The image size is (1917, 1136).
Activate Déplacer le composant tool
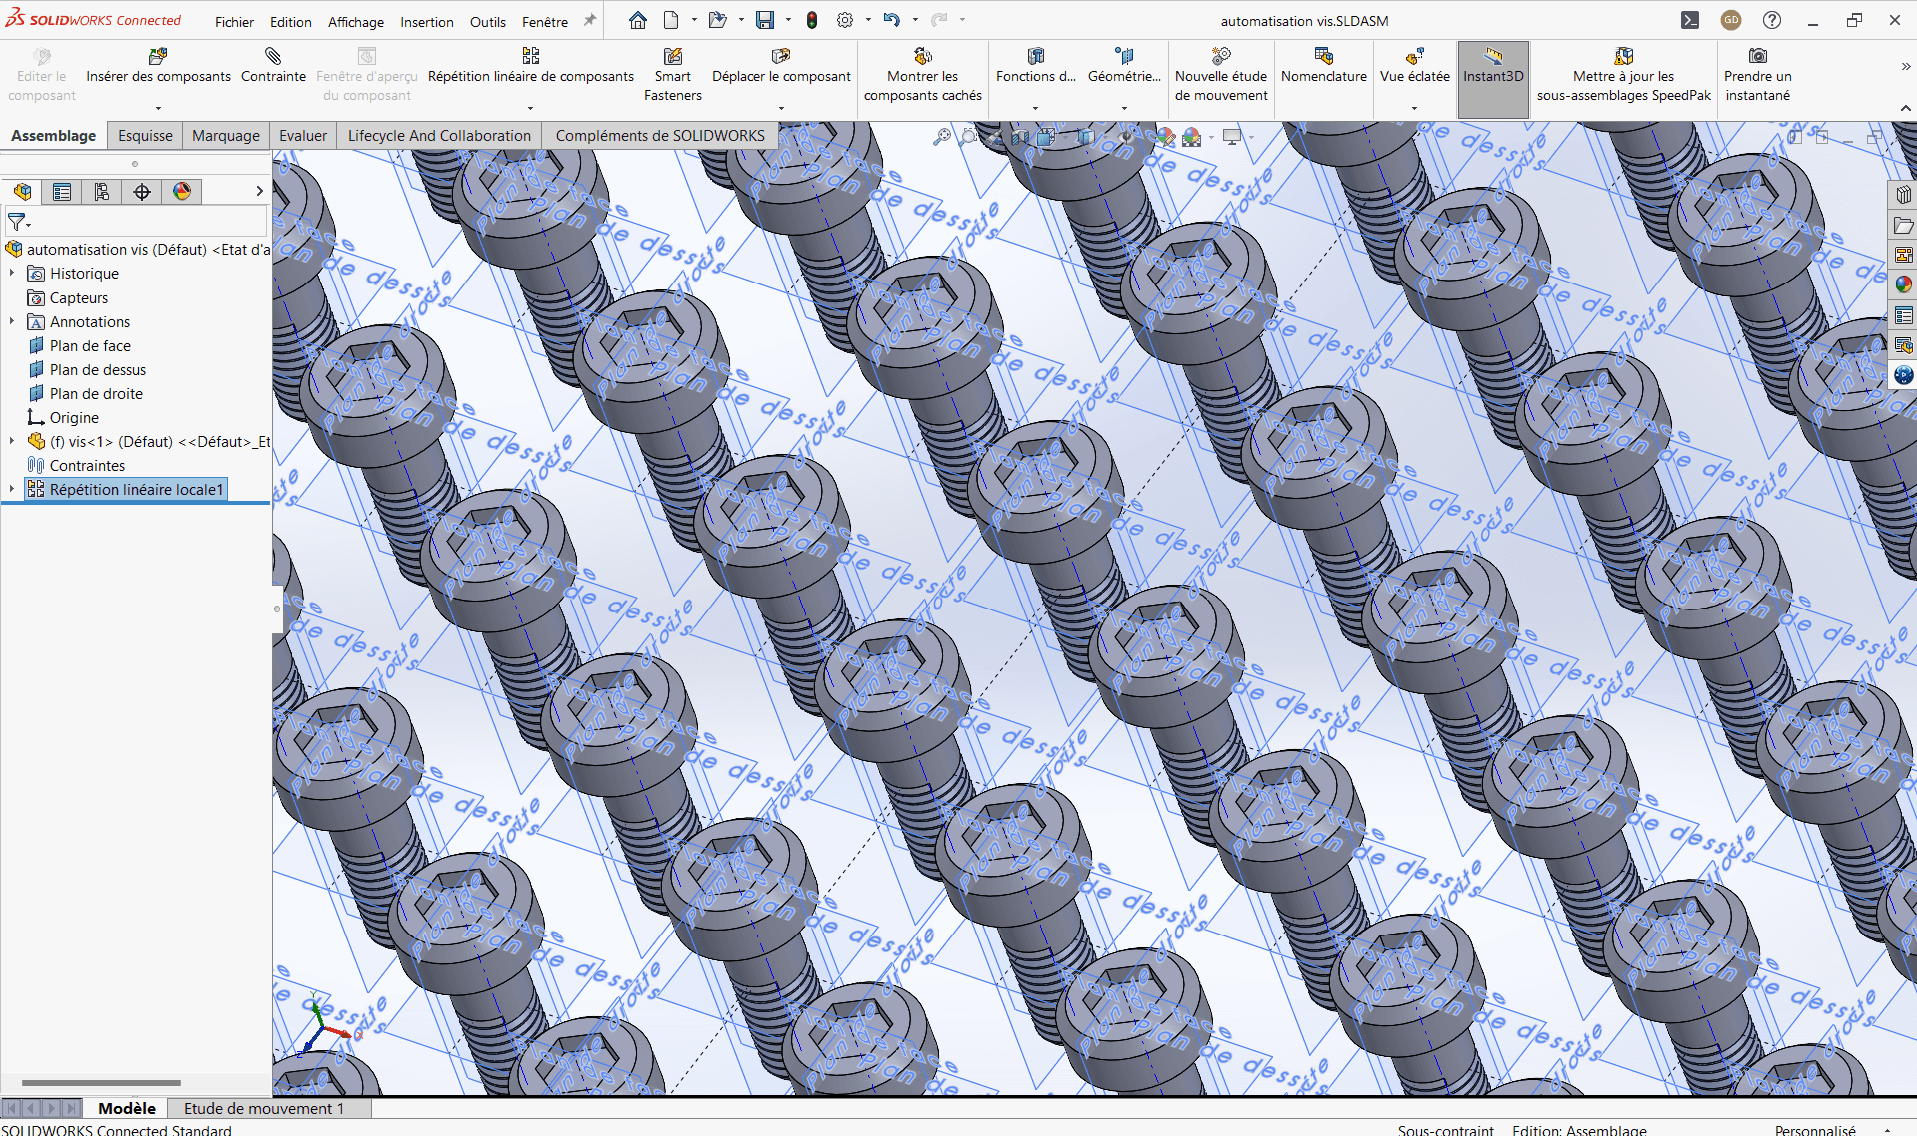point(781,66)
